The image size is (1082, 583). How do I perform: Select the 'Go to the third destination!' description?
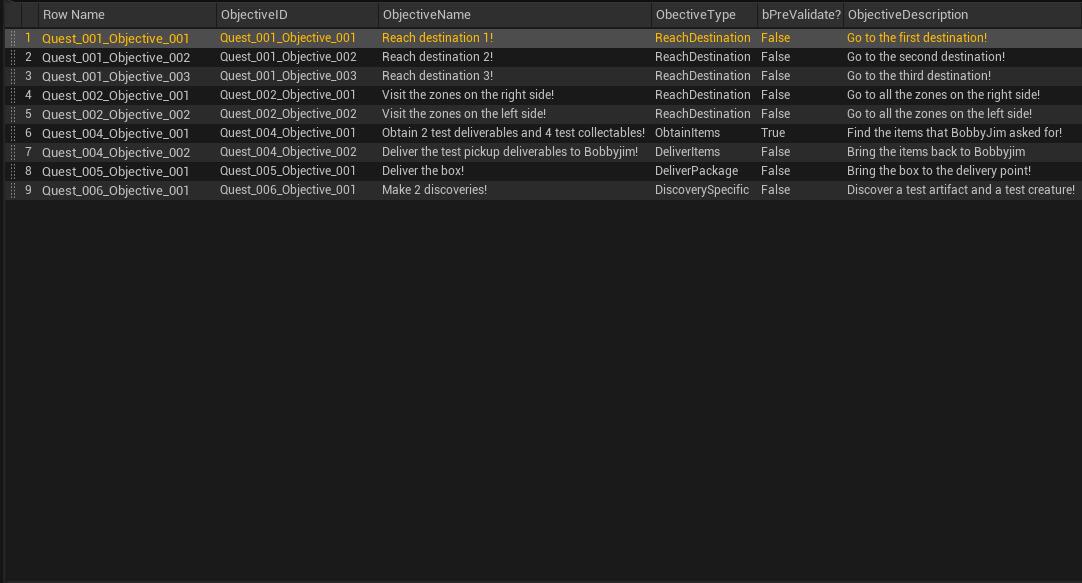pyautogui.click(x=918, y=76)
